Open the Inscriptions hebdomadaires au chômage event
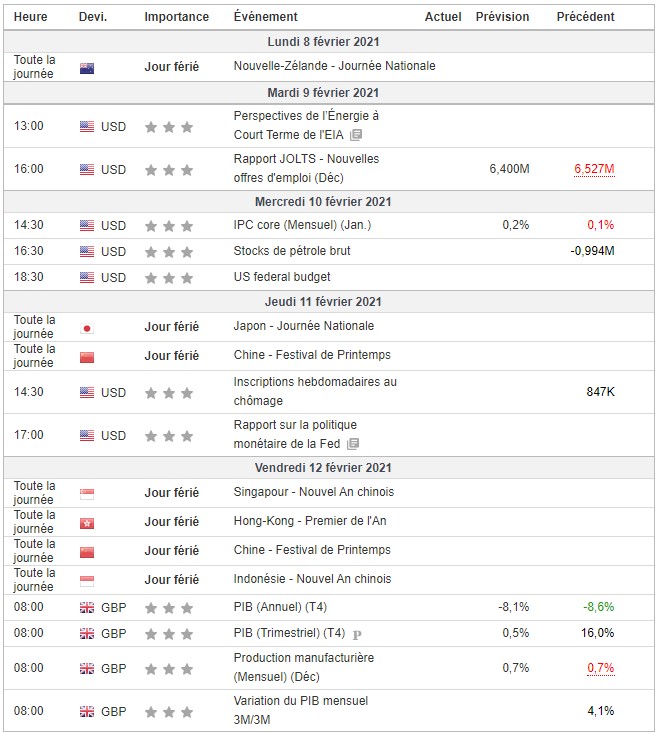 point(315,391)
